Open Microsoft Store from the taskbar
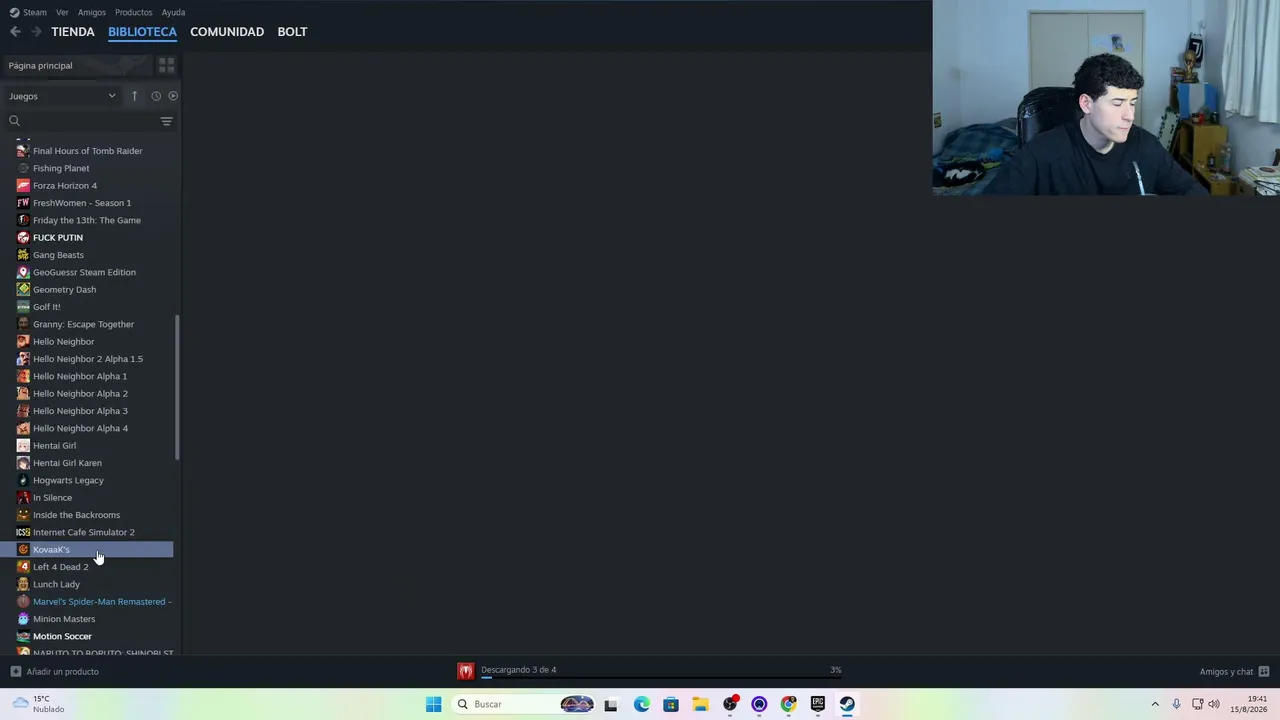The width and height of the screenshot is (1280, 720). [671, 704]
